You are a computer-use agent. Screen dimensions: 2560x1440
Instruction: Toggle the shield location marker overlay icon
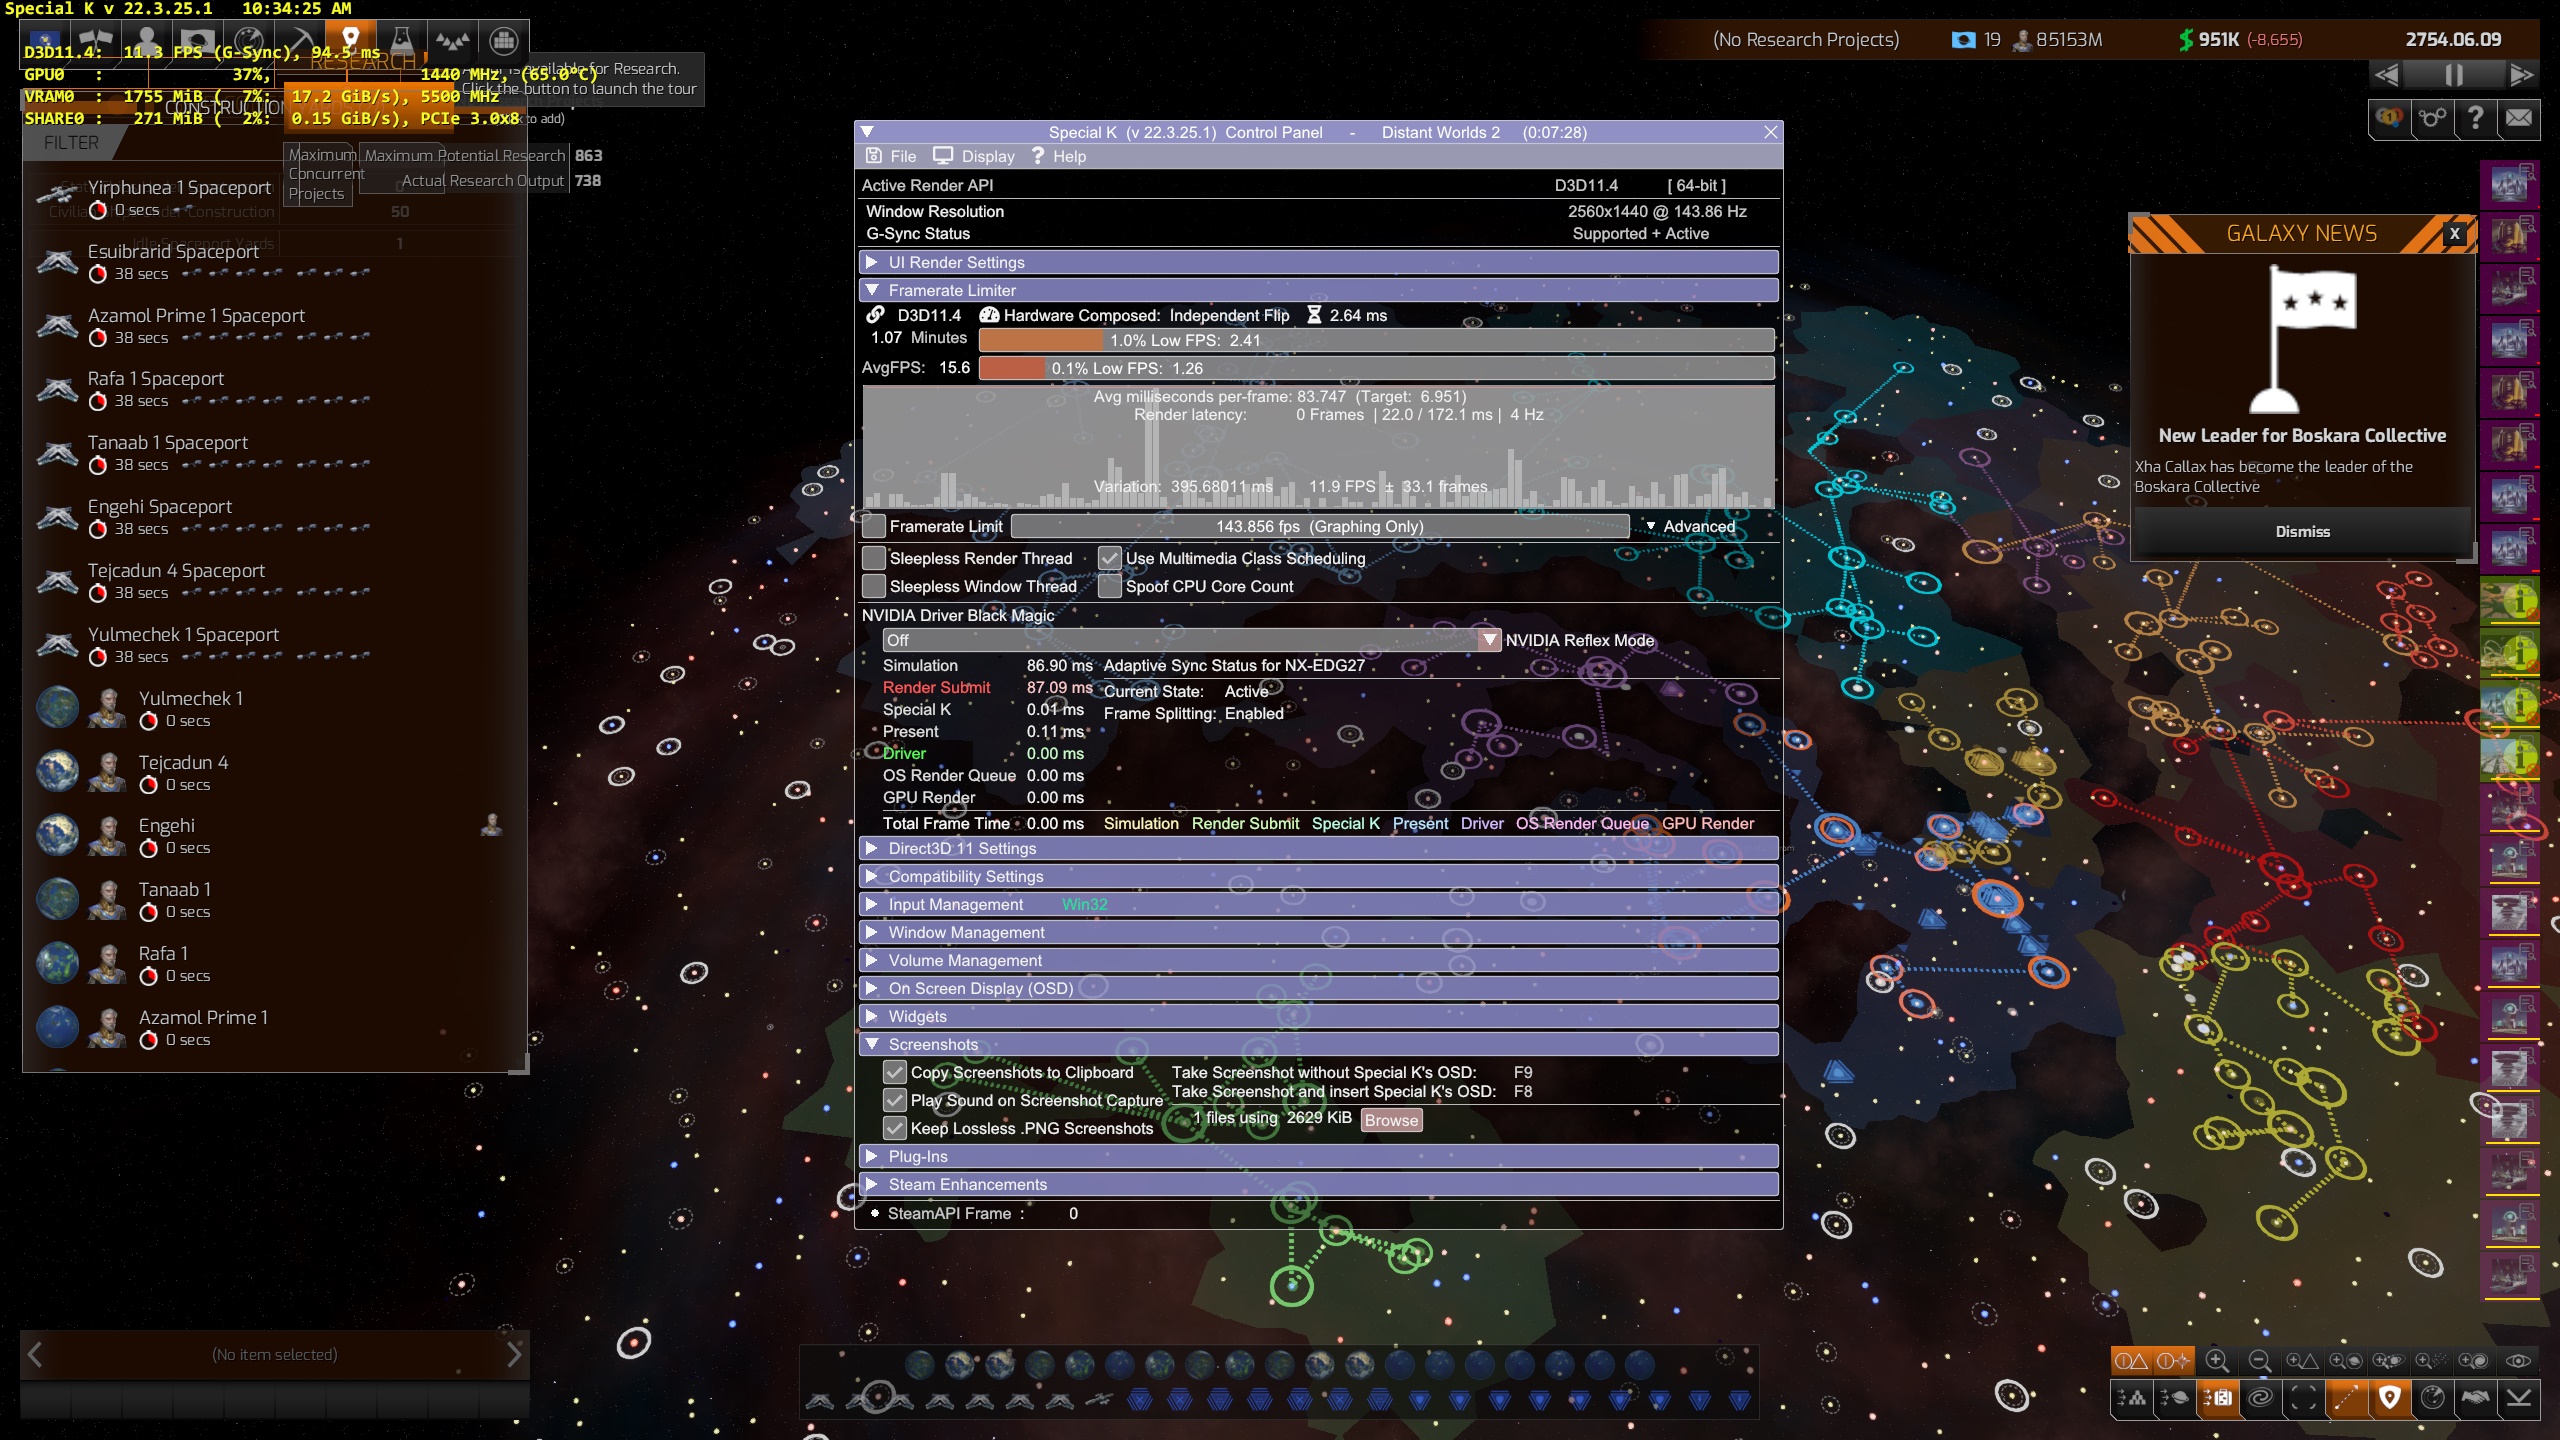(x=2389, y=1397)
